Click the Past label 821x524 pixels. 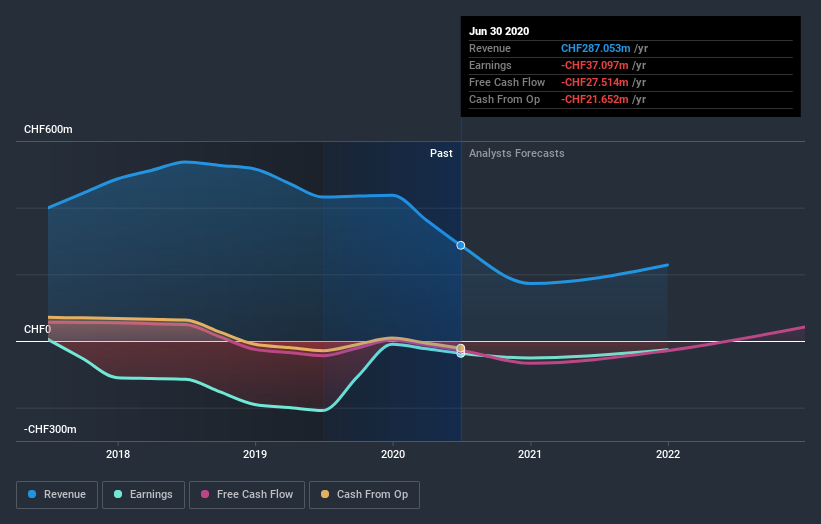pyautogui.click(x=441, y=153)
